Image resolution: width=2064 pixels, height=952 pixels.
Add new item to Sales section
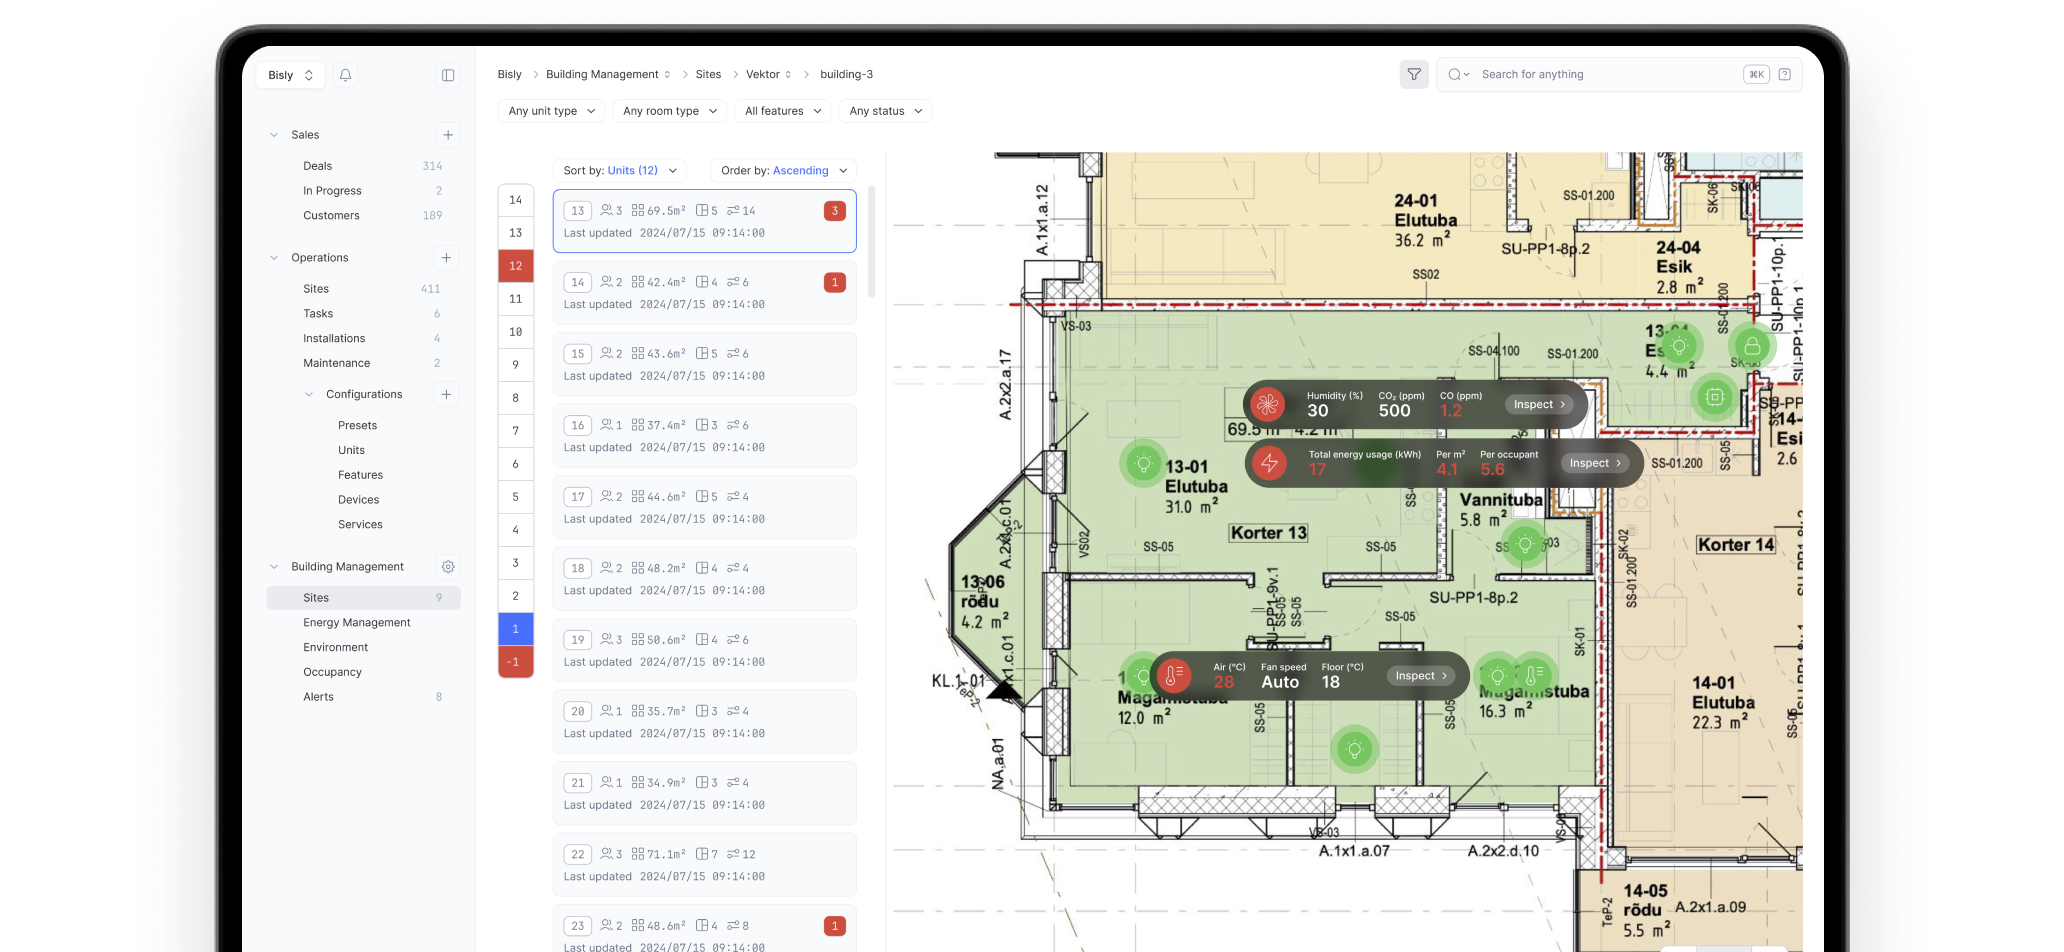coord(448,135)
